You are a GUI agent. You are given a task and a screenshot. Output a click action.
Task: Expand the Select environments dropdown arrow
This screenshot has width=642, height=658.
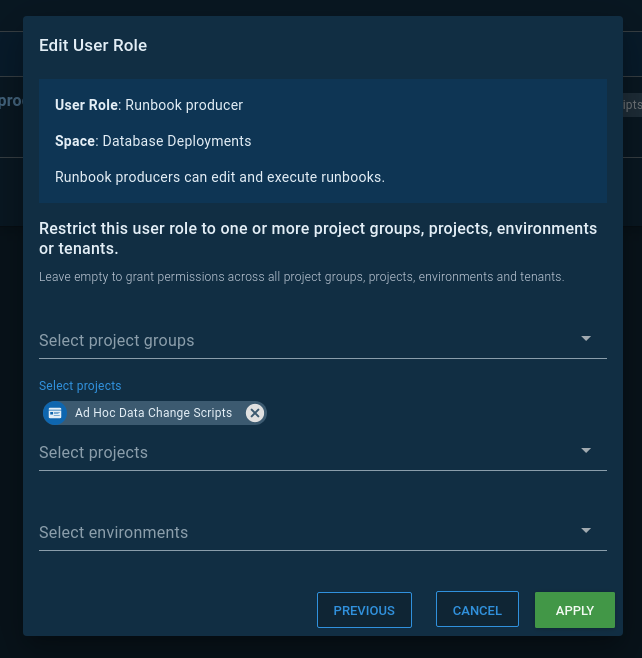pos(586,531)
